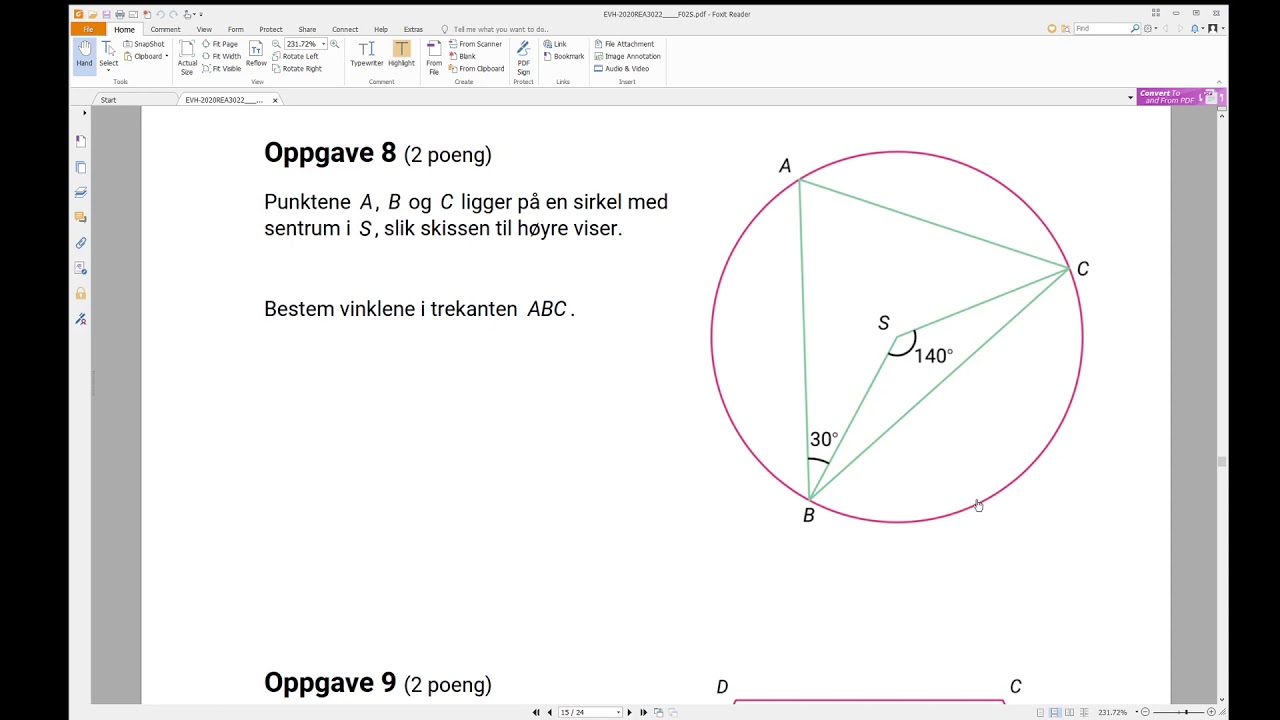
Task: Open the Share ribbon tab
Action: point(307,30)
